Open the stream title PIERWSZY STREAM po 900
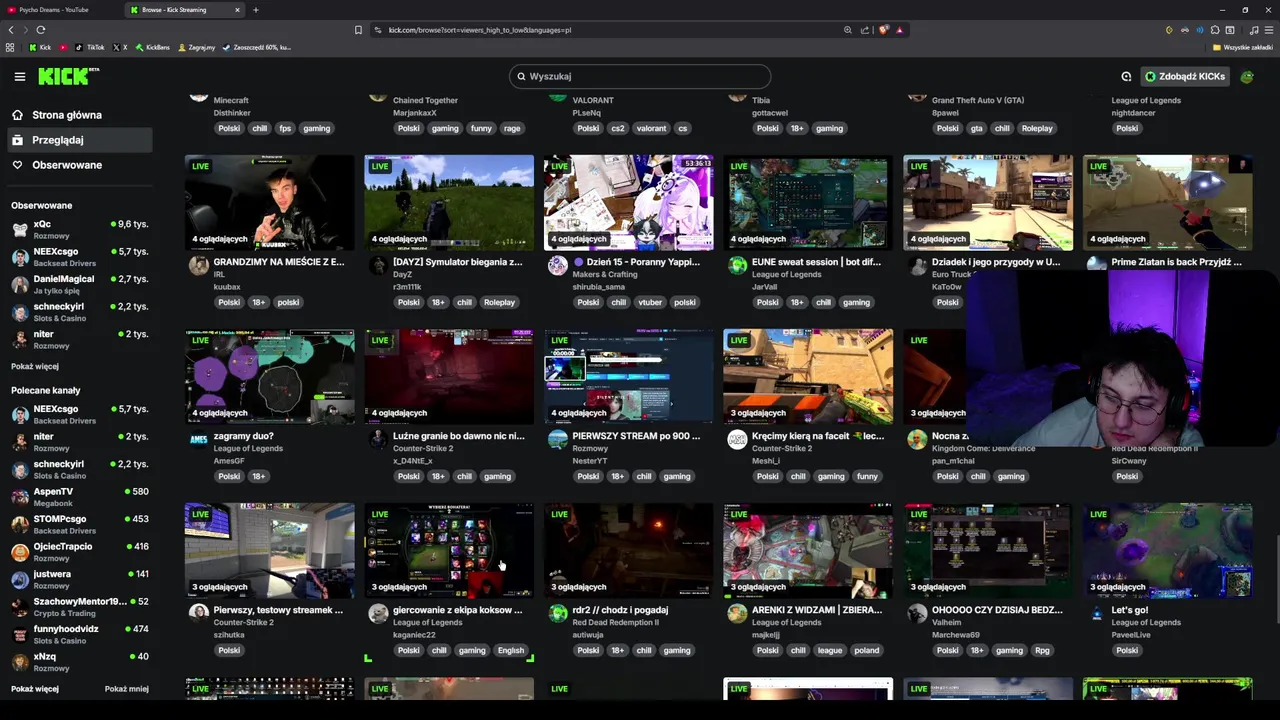The width and height of the screenshot is (1280, 720). (636, 436)
